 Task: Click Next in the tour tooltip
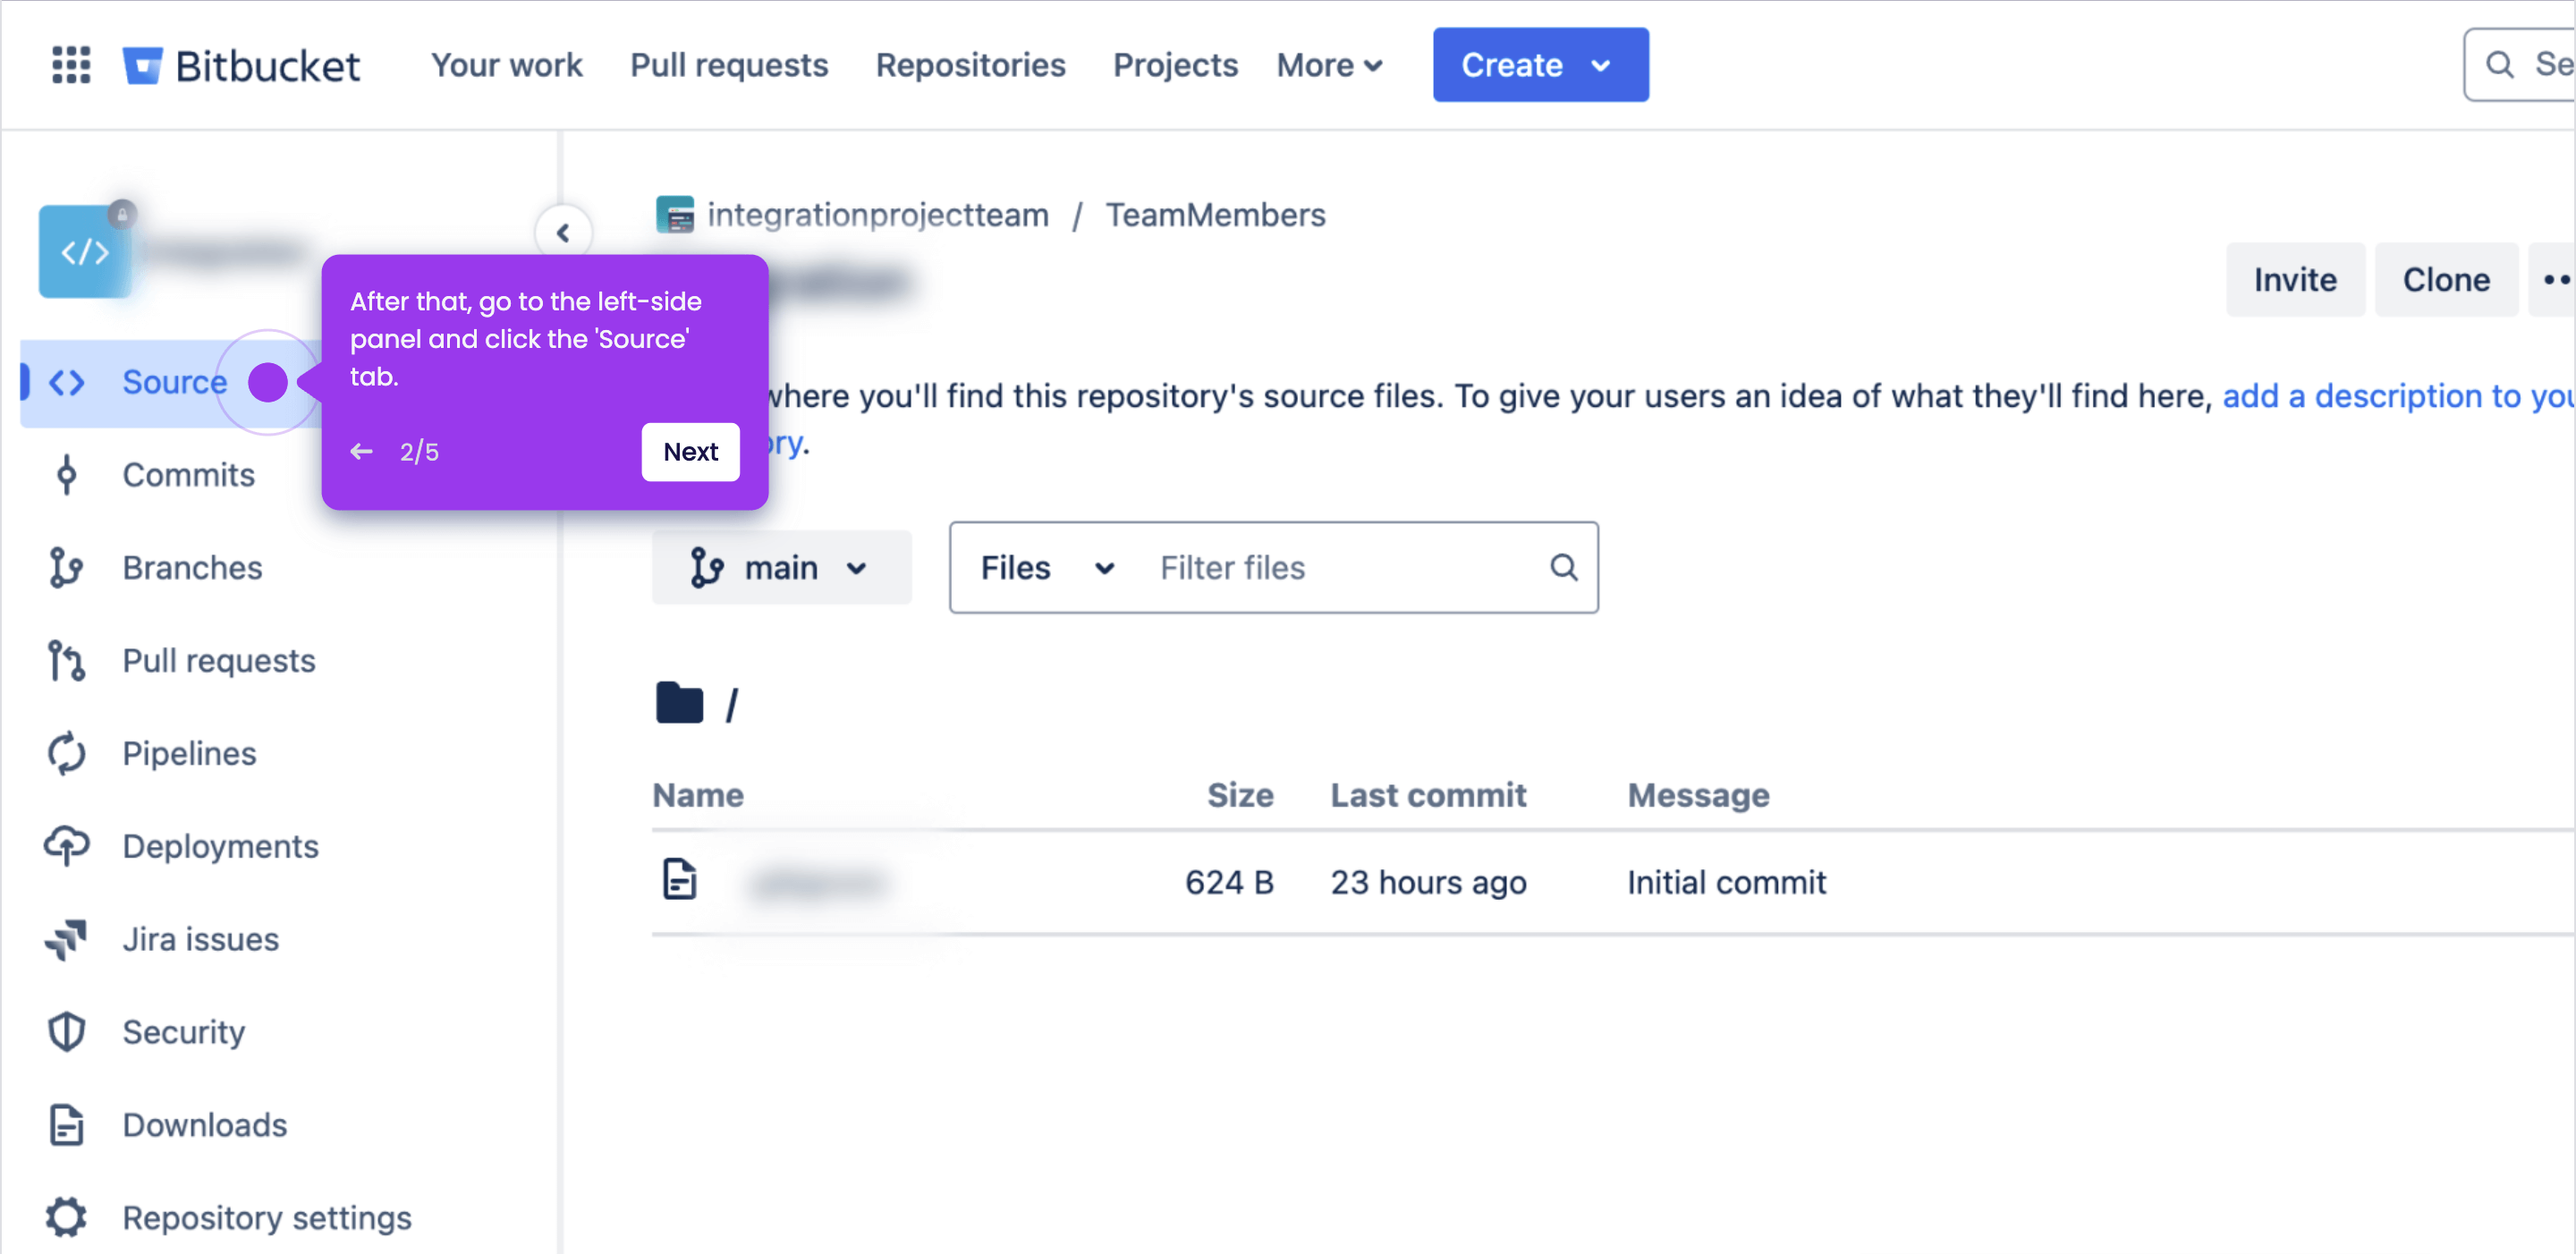pyautogui.click(x=690, y=452)
